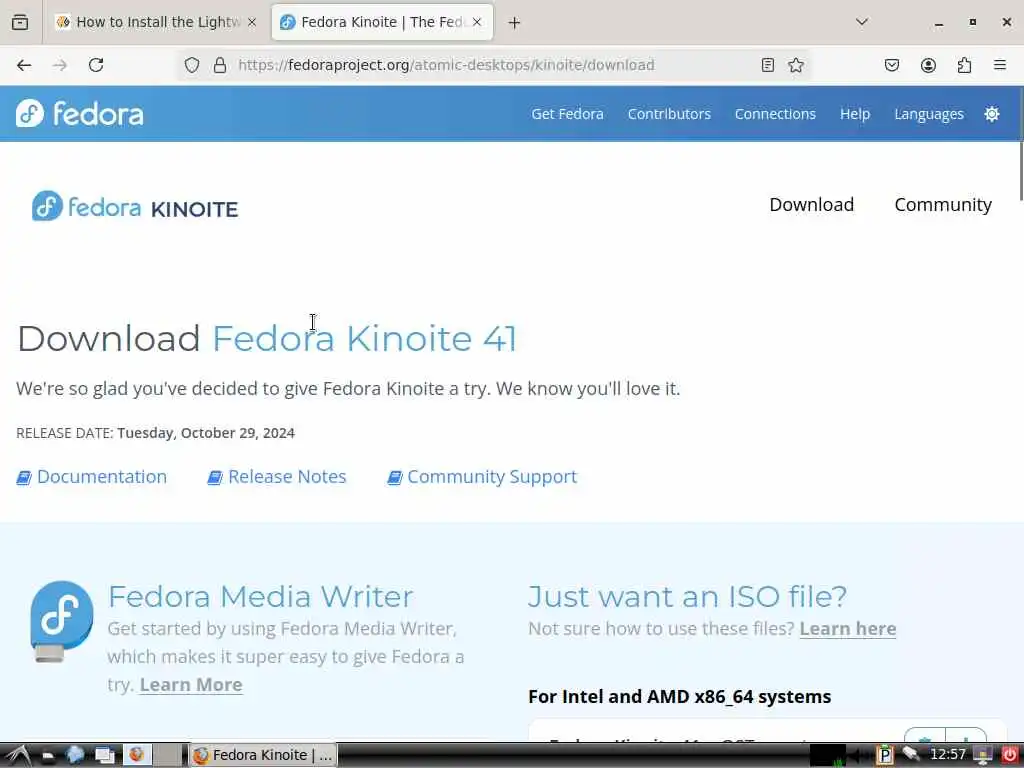
Task: Go to the Community section link
Action: point(943,204)
